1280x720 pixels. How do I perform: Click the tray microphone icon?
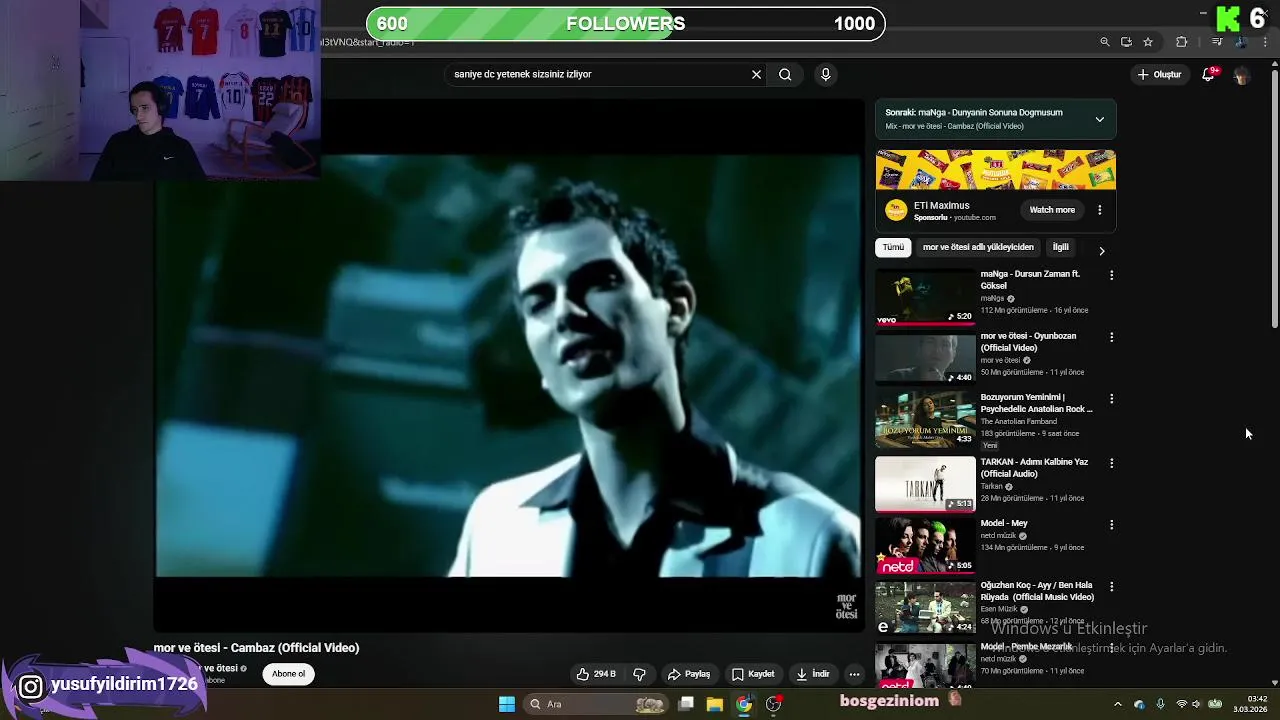(1161, 705)
